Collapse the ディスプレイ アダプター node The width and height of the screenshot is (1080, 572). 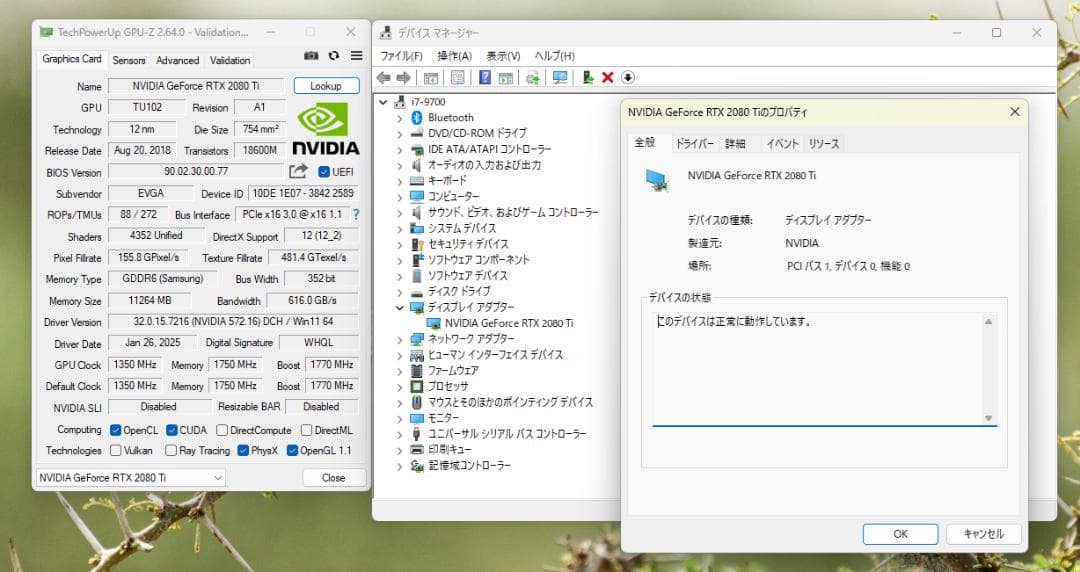399,307
